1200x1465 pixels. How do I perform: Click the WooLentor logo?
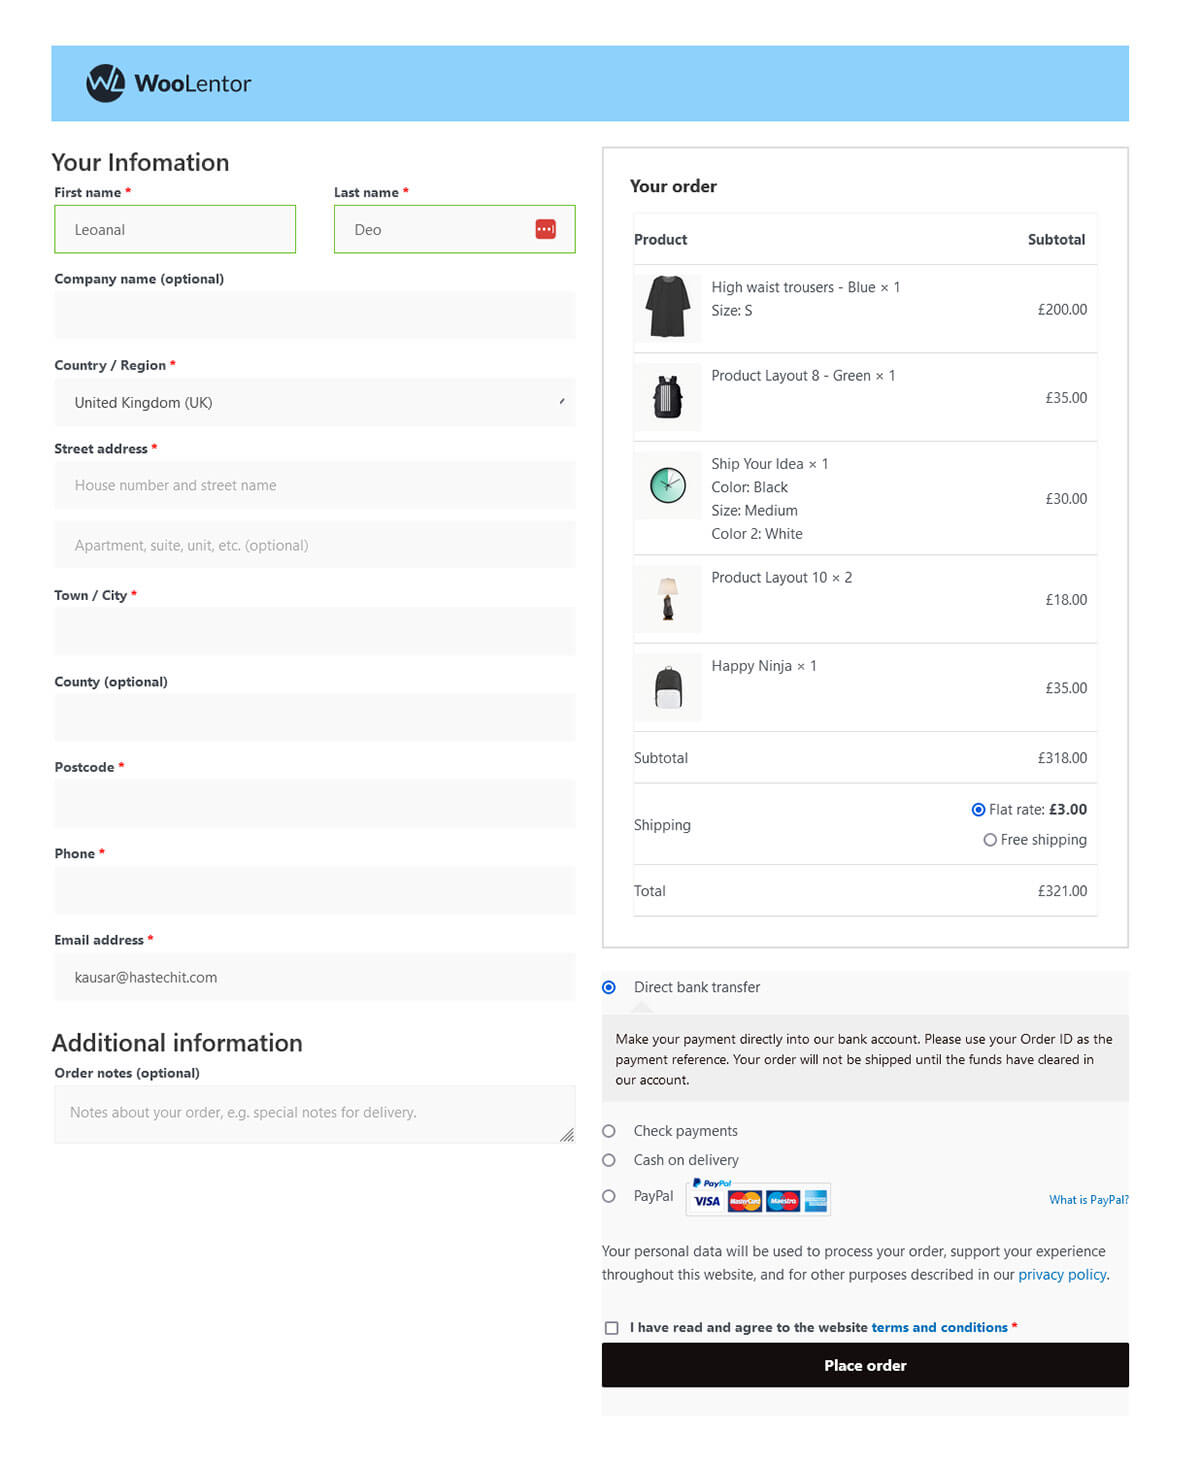point(168,83)
